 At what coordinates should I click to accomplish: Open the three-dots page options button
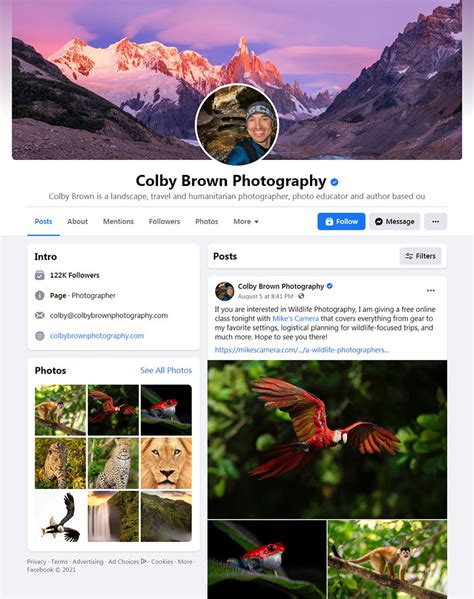[435, 222]
